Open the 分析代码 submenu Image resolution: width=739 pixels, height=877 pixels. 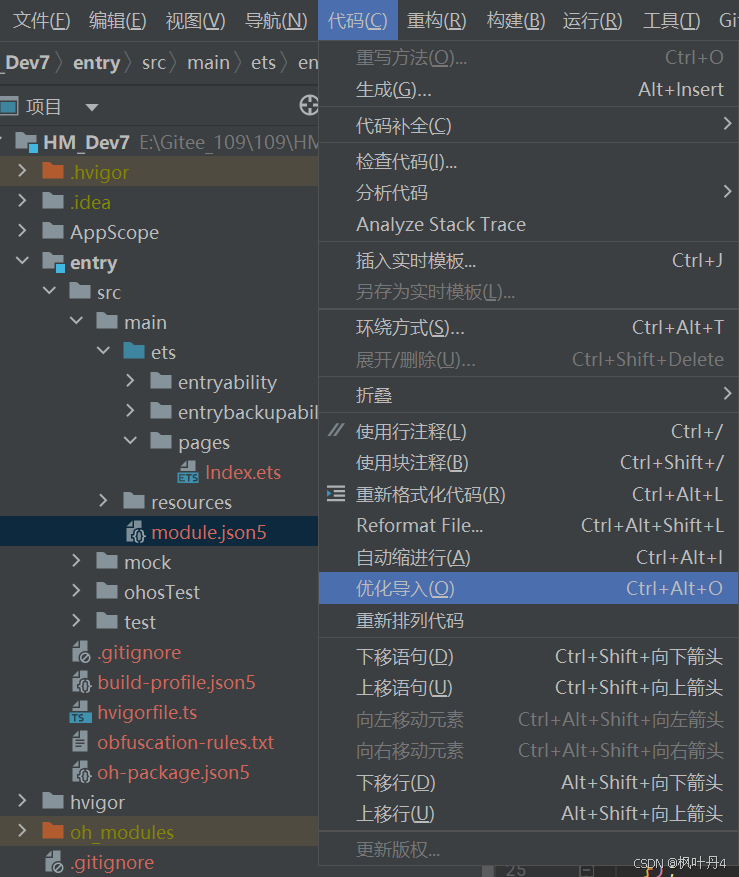click(529, 193)
